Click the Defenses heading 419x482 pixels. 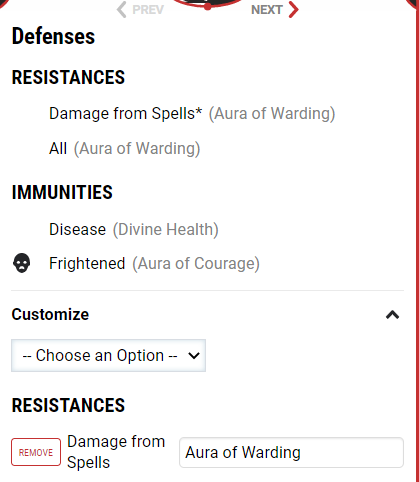[53, 36]
